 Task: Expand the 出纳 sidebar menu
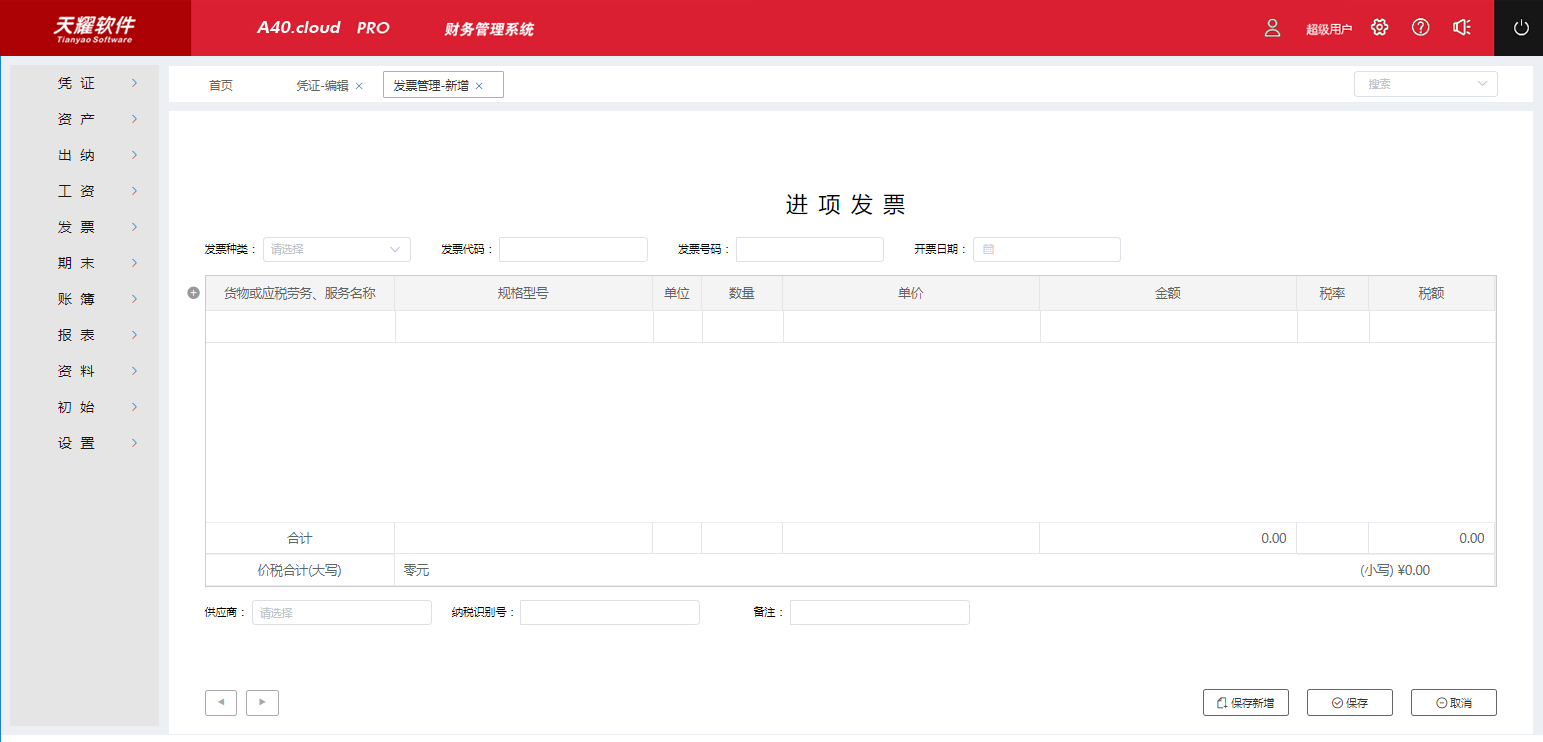click(x=84, y=155)
